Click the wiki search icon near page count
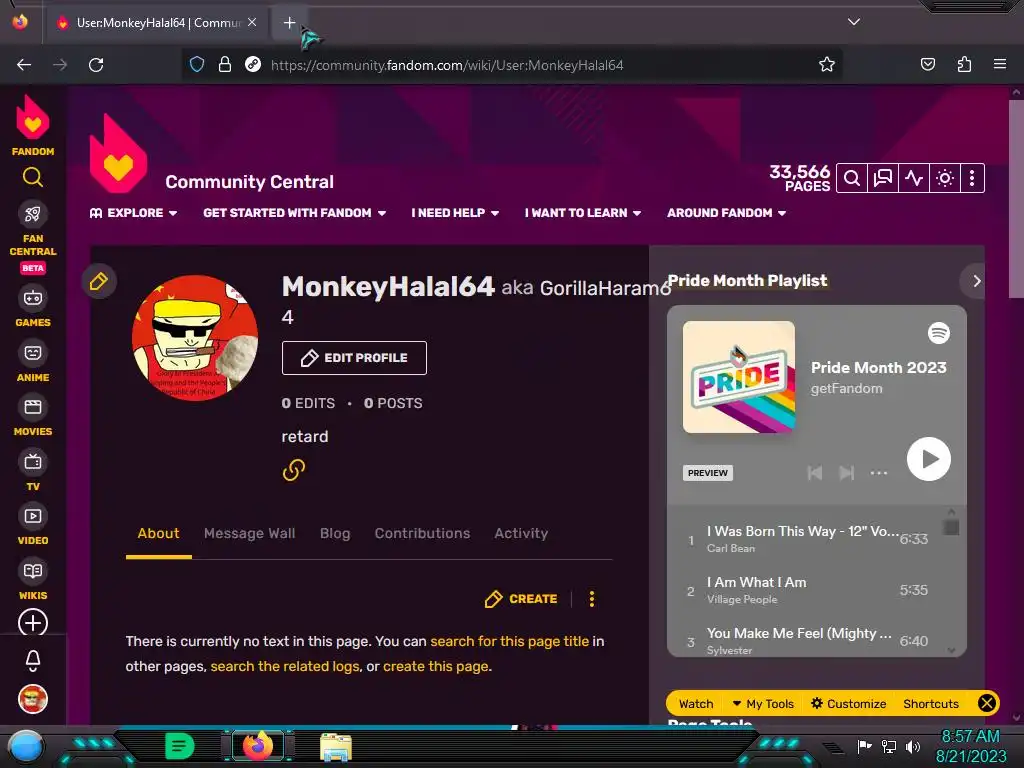The width and height of the screenshot is (1024, 768). [852, 178]
